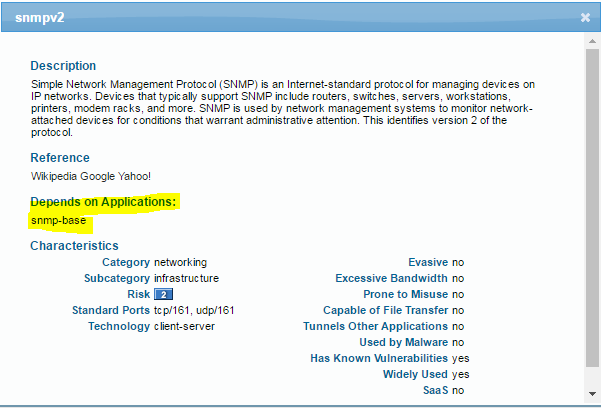Click the snmpv2 dialog title
Image resolution: width=601 pixels, height=408 pixels.
(39, 18)
